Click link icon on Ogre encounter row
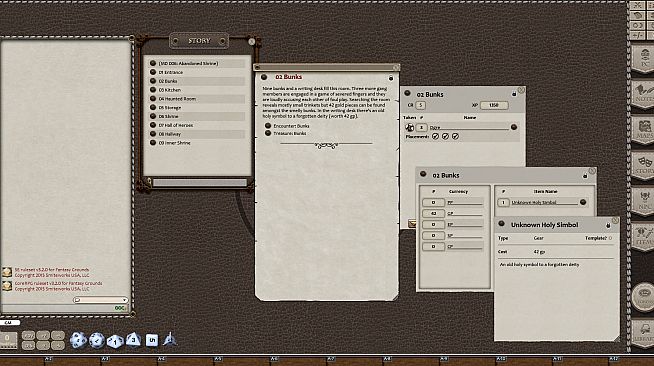Viewport: 654px width, 366px height. click(x=514, y=127)
